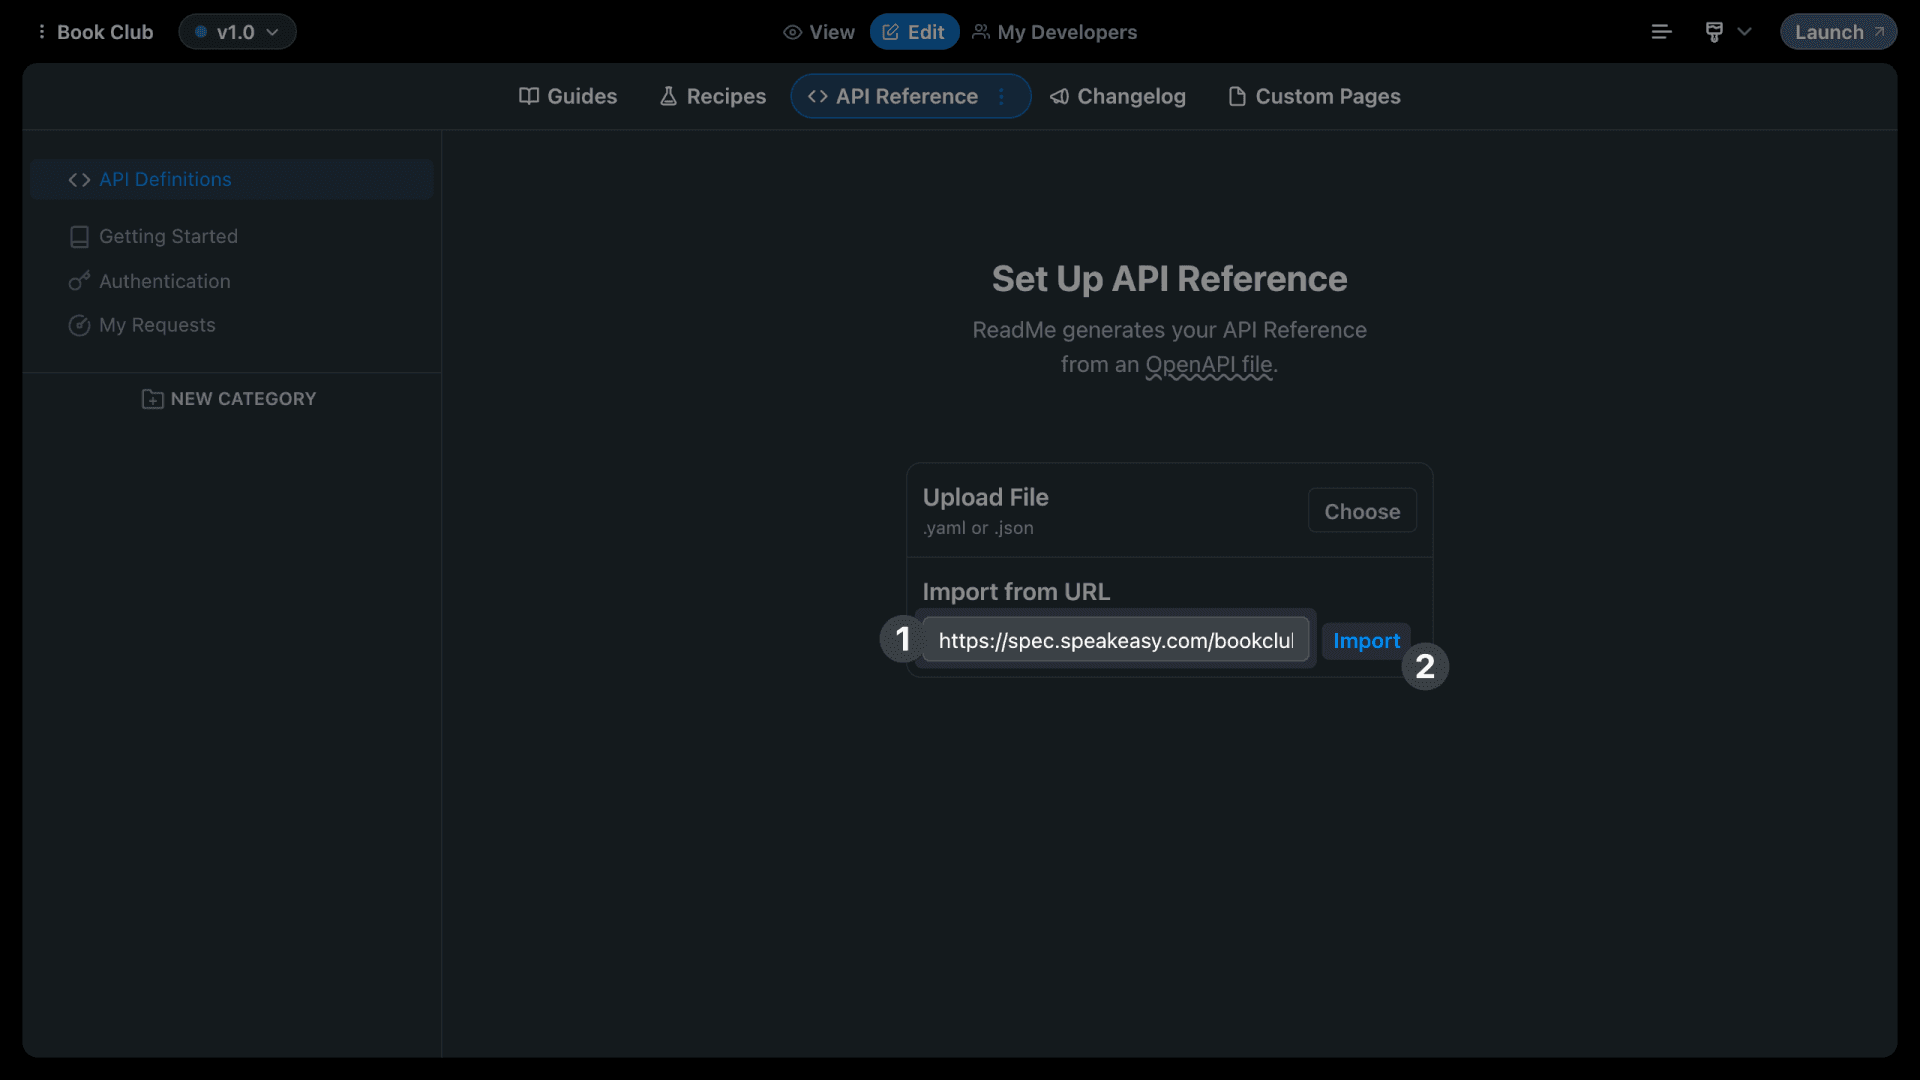This screenshot has width=1920, height=1080.
Task: Open the Changelog tab
Action: tap(1118, 96)
